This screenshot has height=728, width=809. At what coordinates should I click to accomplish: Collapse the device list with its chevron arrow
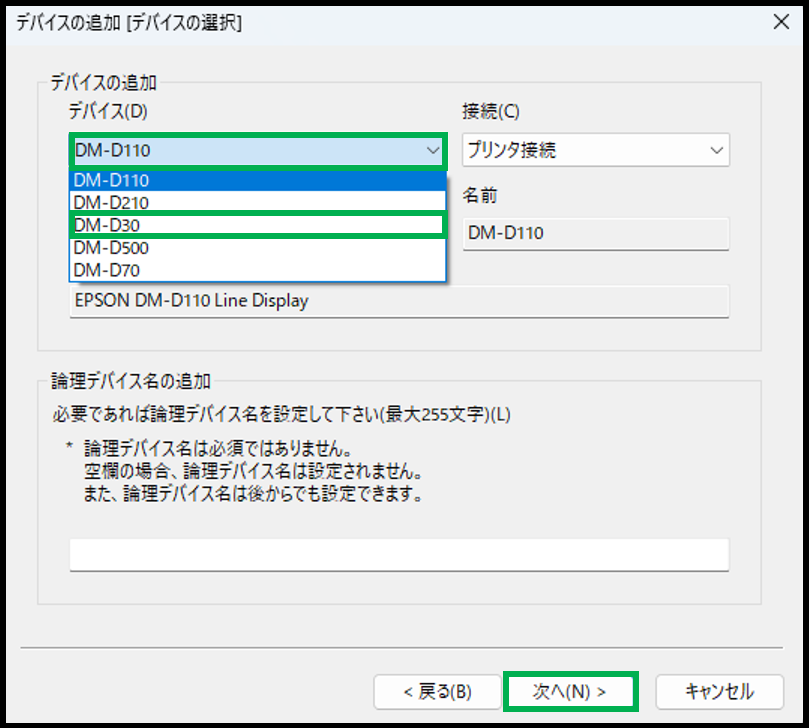(432, 151)
